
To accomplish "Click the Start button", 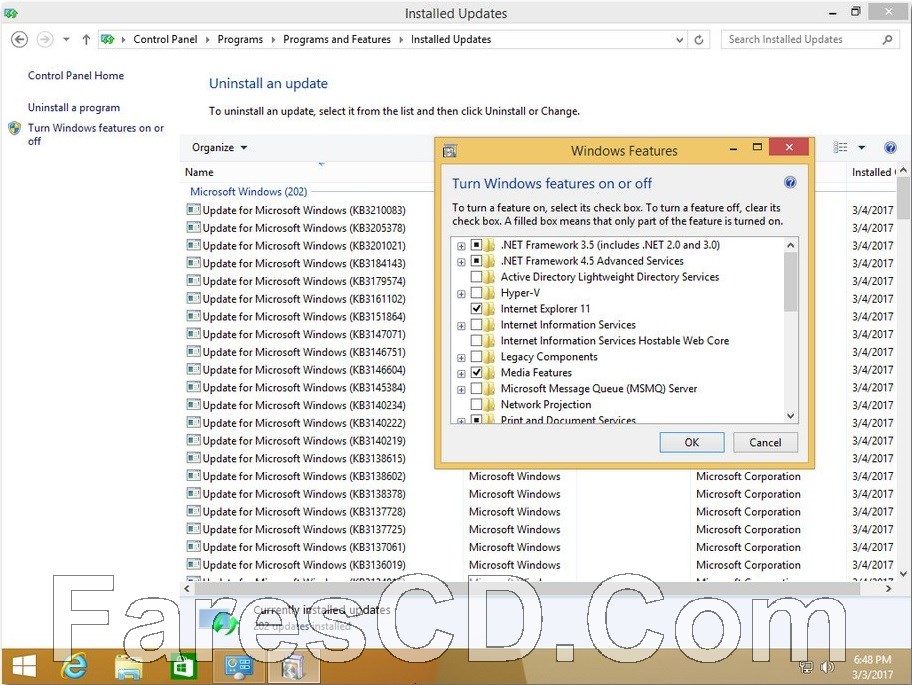I will tap(24, 666).
